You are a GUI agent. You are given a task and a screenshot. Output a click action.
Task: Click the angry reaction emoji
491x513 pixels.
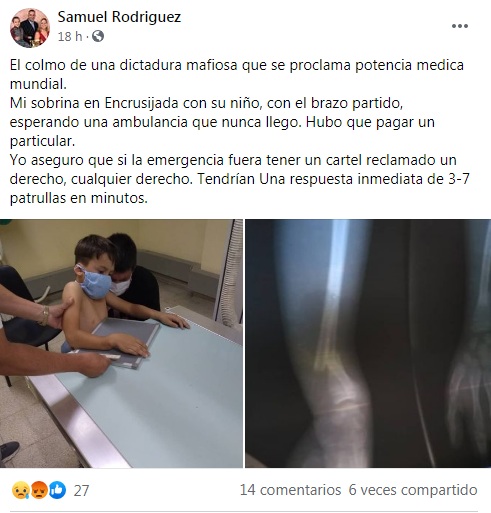(38, 490)
